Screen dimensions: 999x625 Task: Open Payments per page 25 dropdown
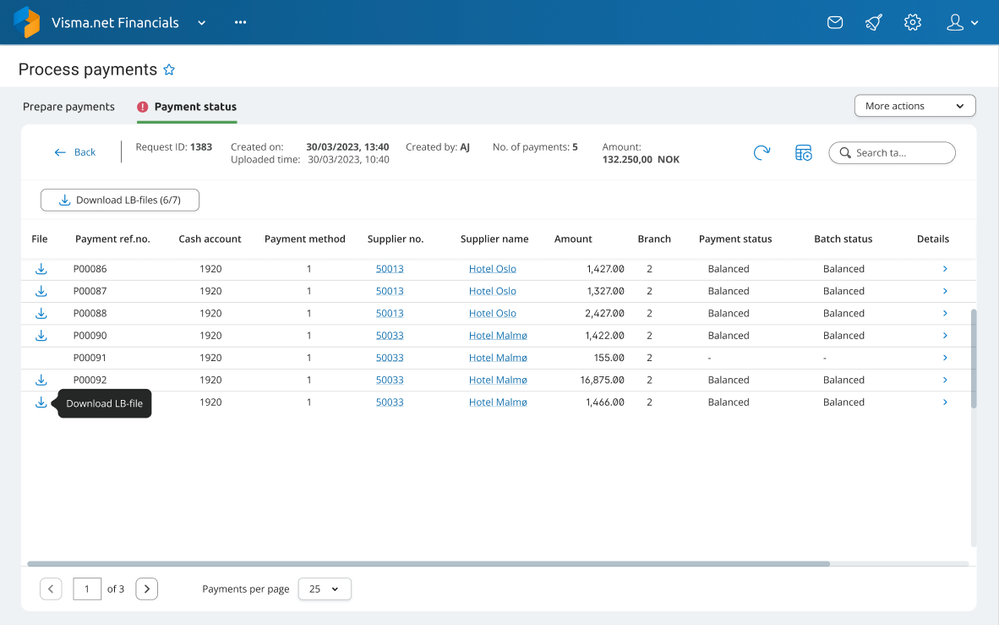(x=325, y=589)
